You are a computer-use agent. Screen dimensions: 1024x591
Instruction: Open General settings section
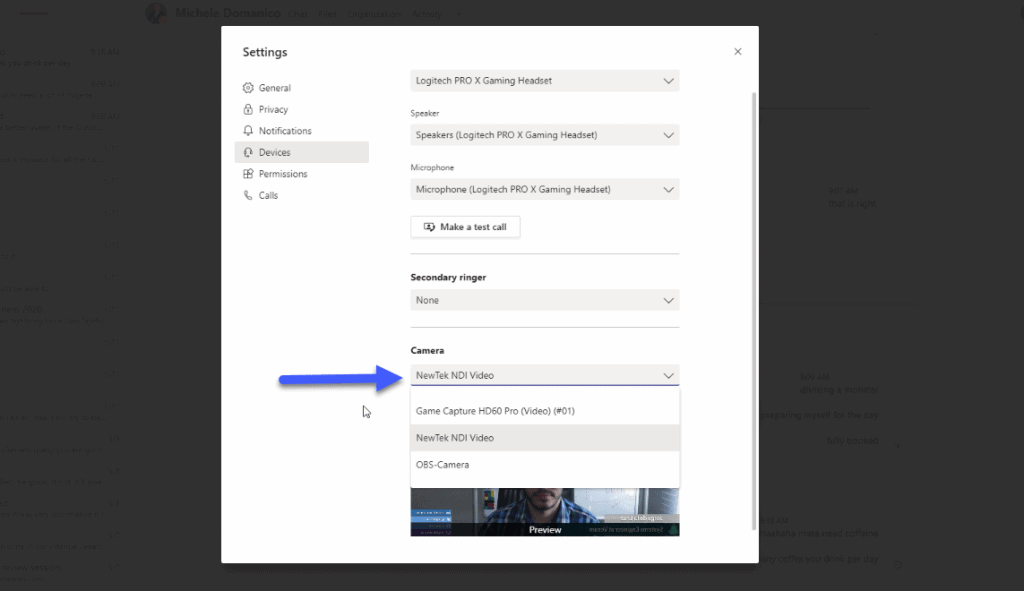[302, 88]
